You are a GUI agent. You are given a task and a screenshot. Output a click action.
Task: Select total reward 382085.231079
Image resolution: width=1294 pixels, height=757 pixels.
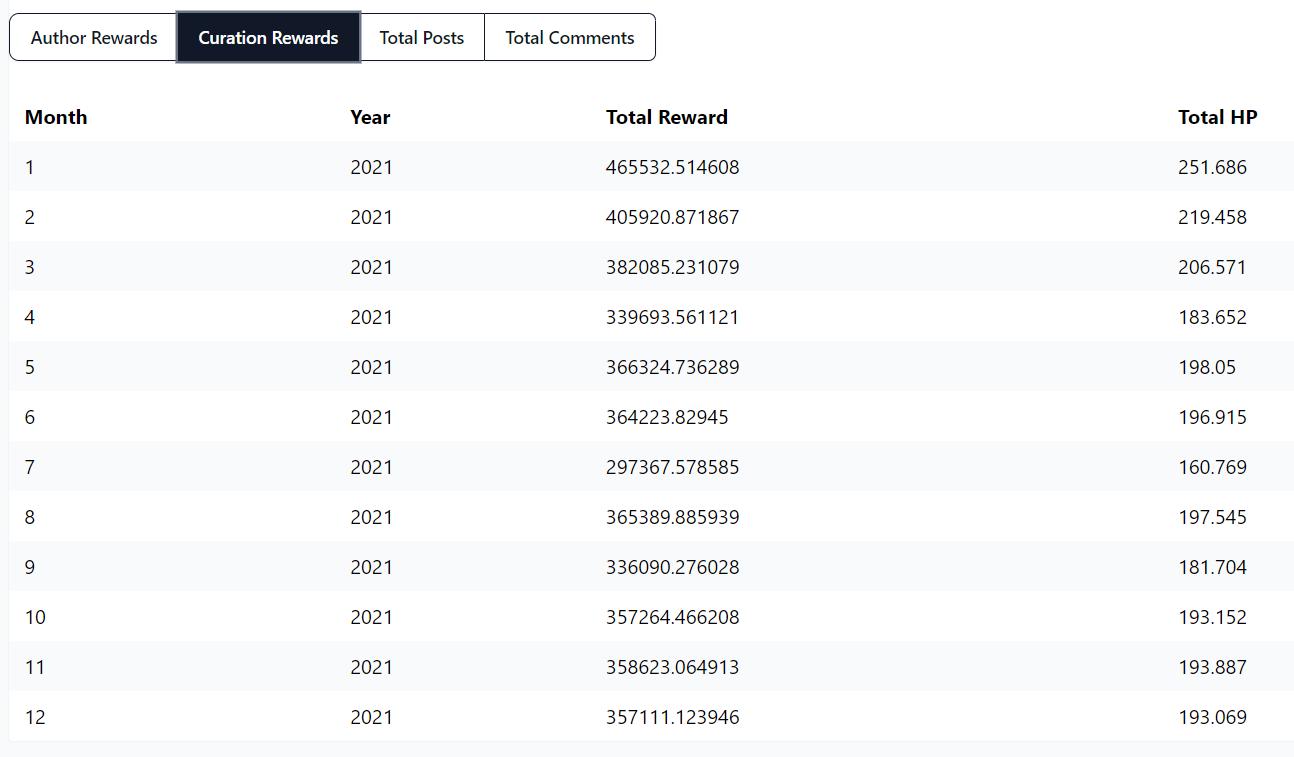click(x=673, y=267)
